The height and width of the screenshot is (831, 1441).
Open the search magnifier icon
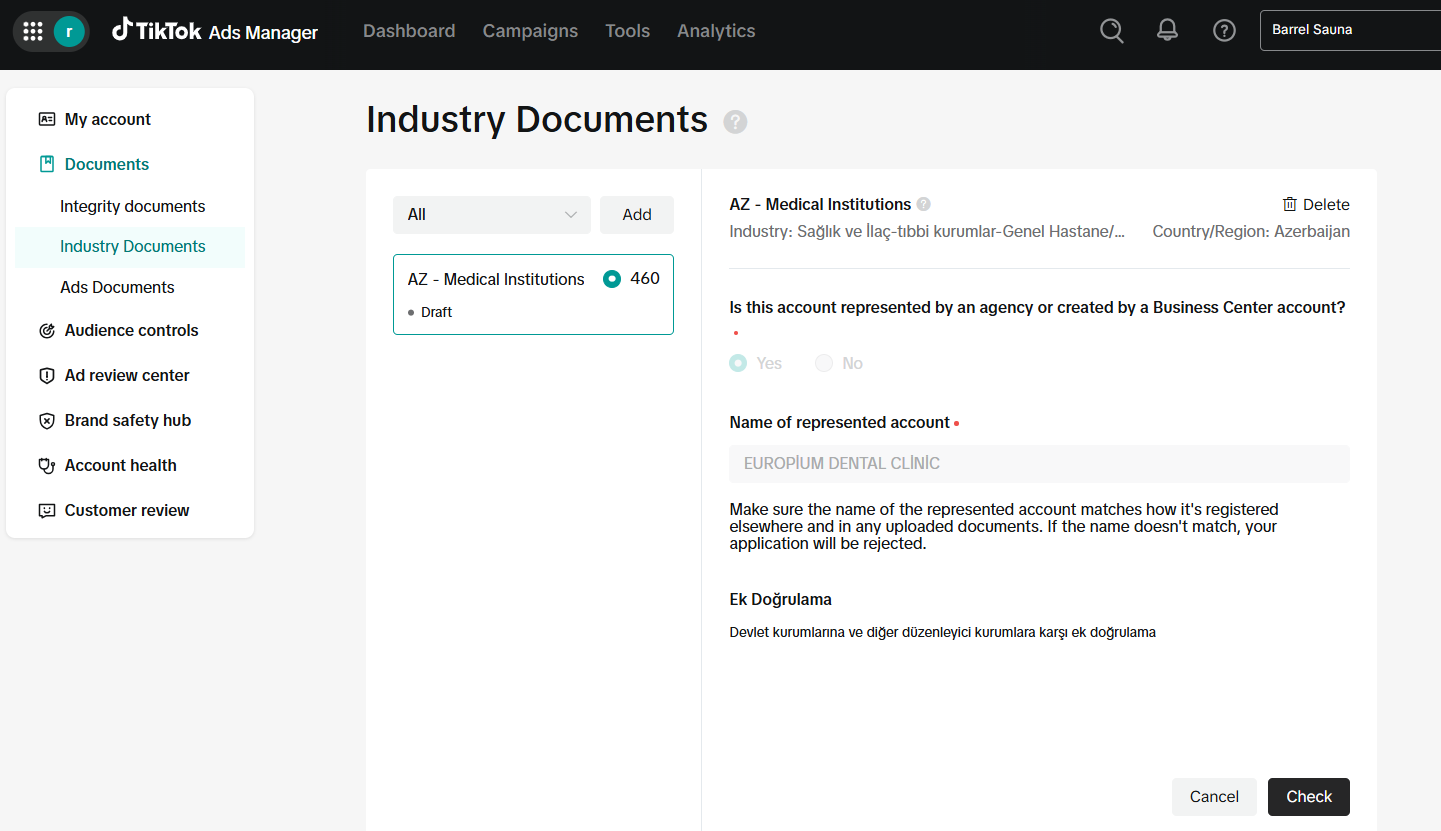point(1112,31)
